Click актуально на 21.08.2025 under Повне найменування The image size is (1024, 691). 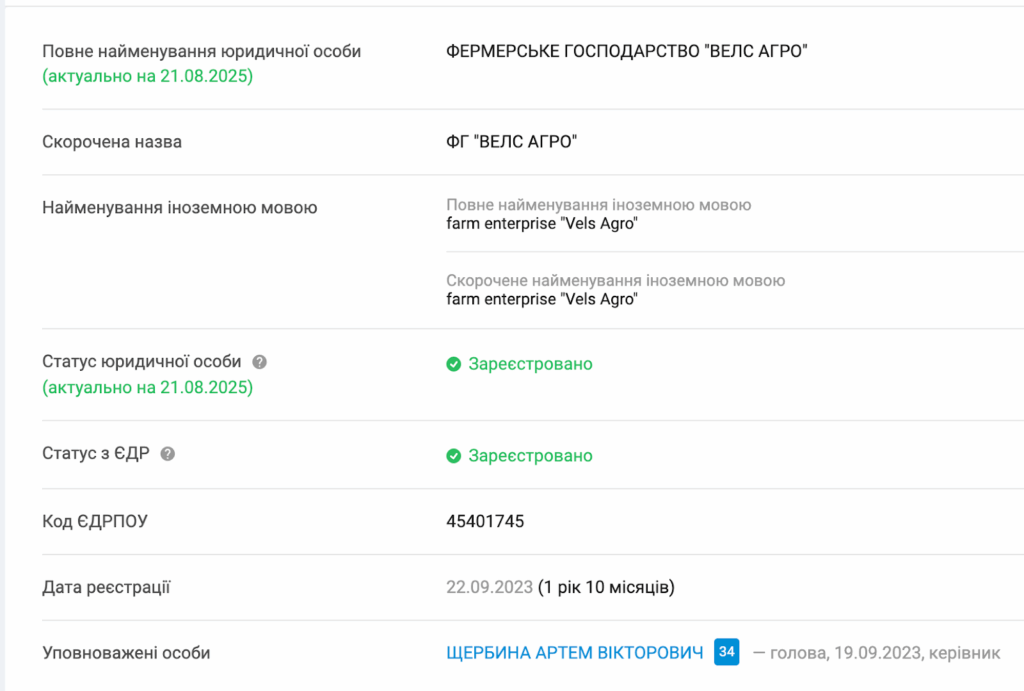(x=148, y=76)
